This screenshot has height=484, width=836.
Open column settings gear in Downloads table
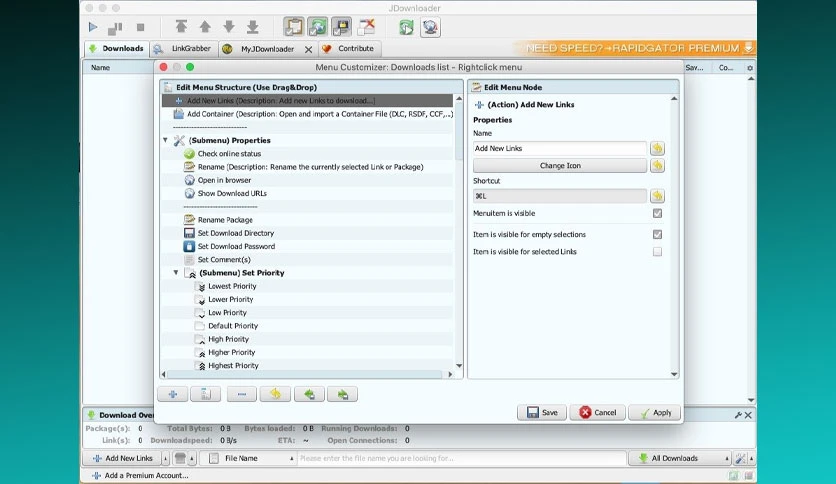[x=750, y=68]
